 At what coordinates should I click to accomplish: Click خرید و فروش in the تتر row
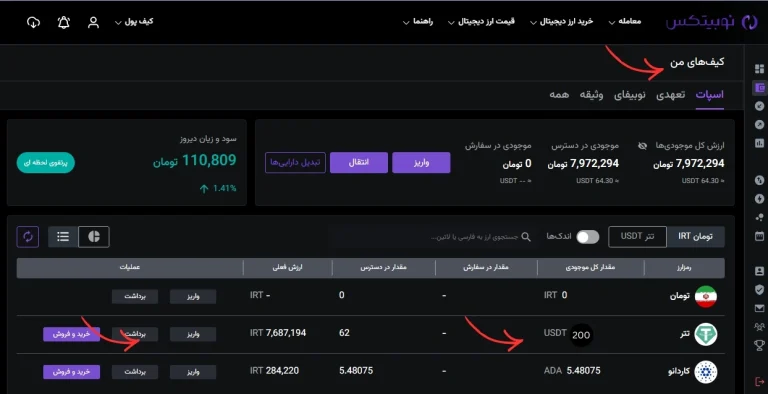point(72,334)
